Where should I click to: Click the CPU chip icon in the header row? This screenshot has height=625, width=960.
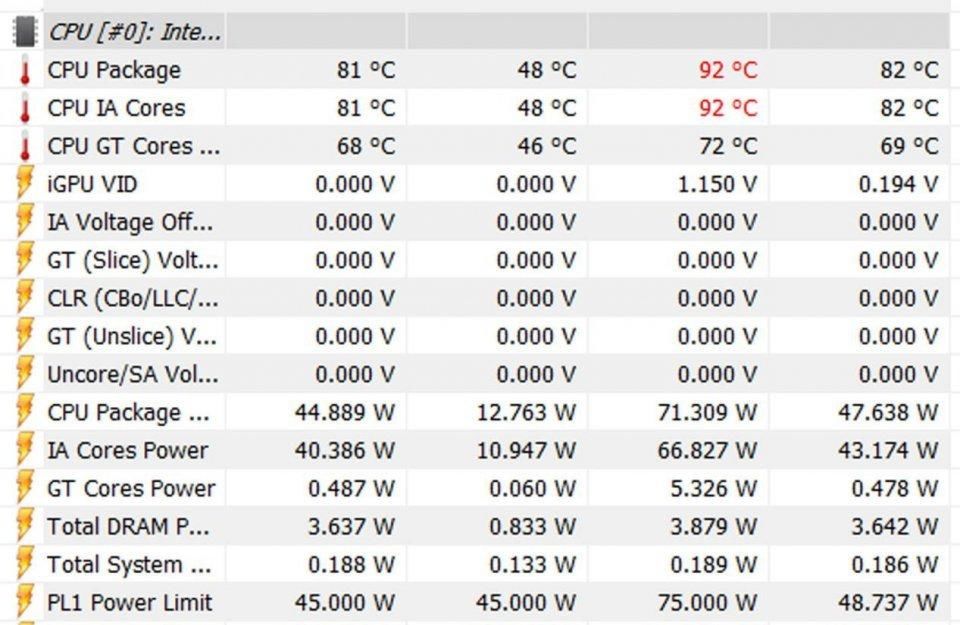click(x=25, y=31)
